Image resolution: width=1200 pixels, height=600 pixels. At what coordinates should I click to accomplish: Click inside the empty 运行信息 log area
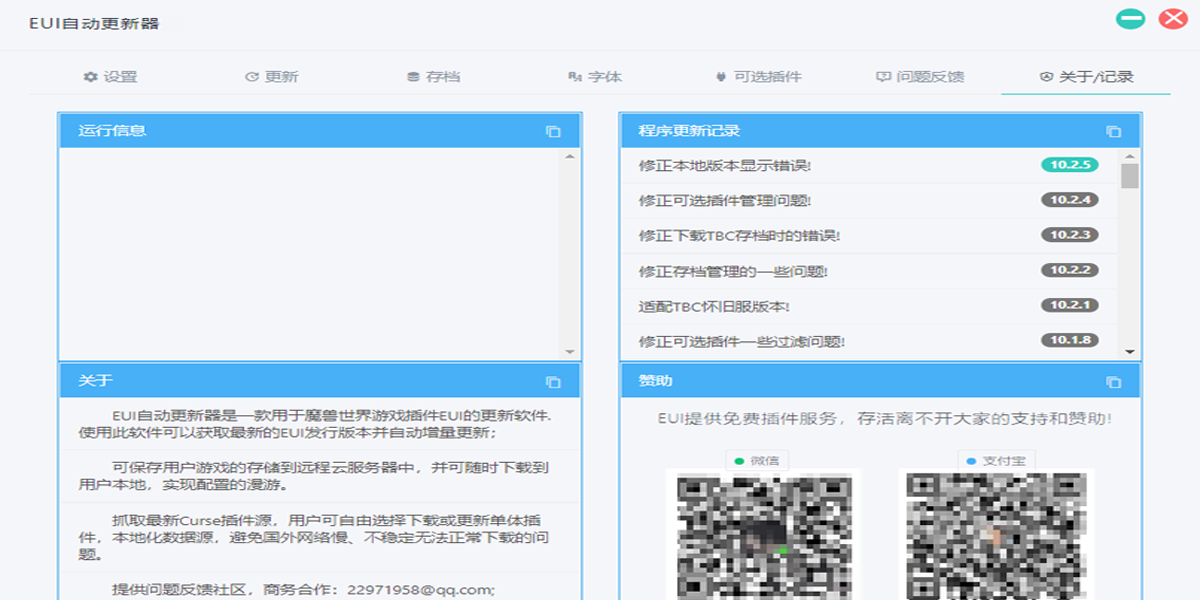click(x=310, y=254)
